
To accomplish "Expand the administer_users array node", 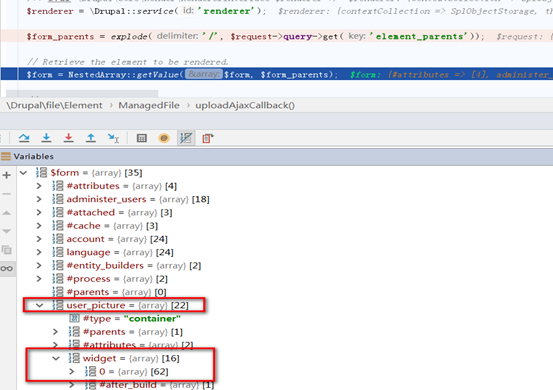I will tap(39, 199).
